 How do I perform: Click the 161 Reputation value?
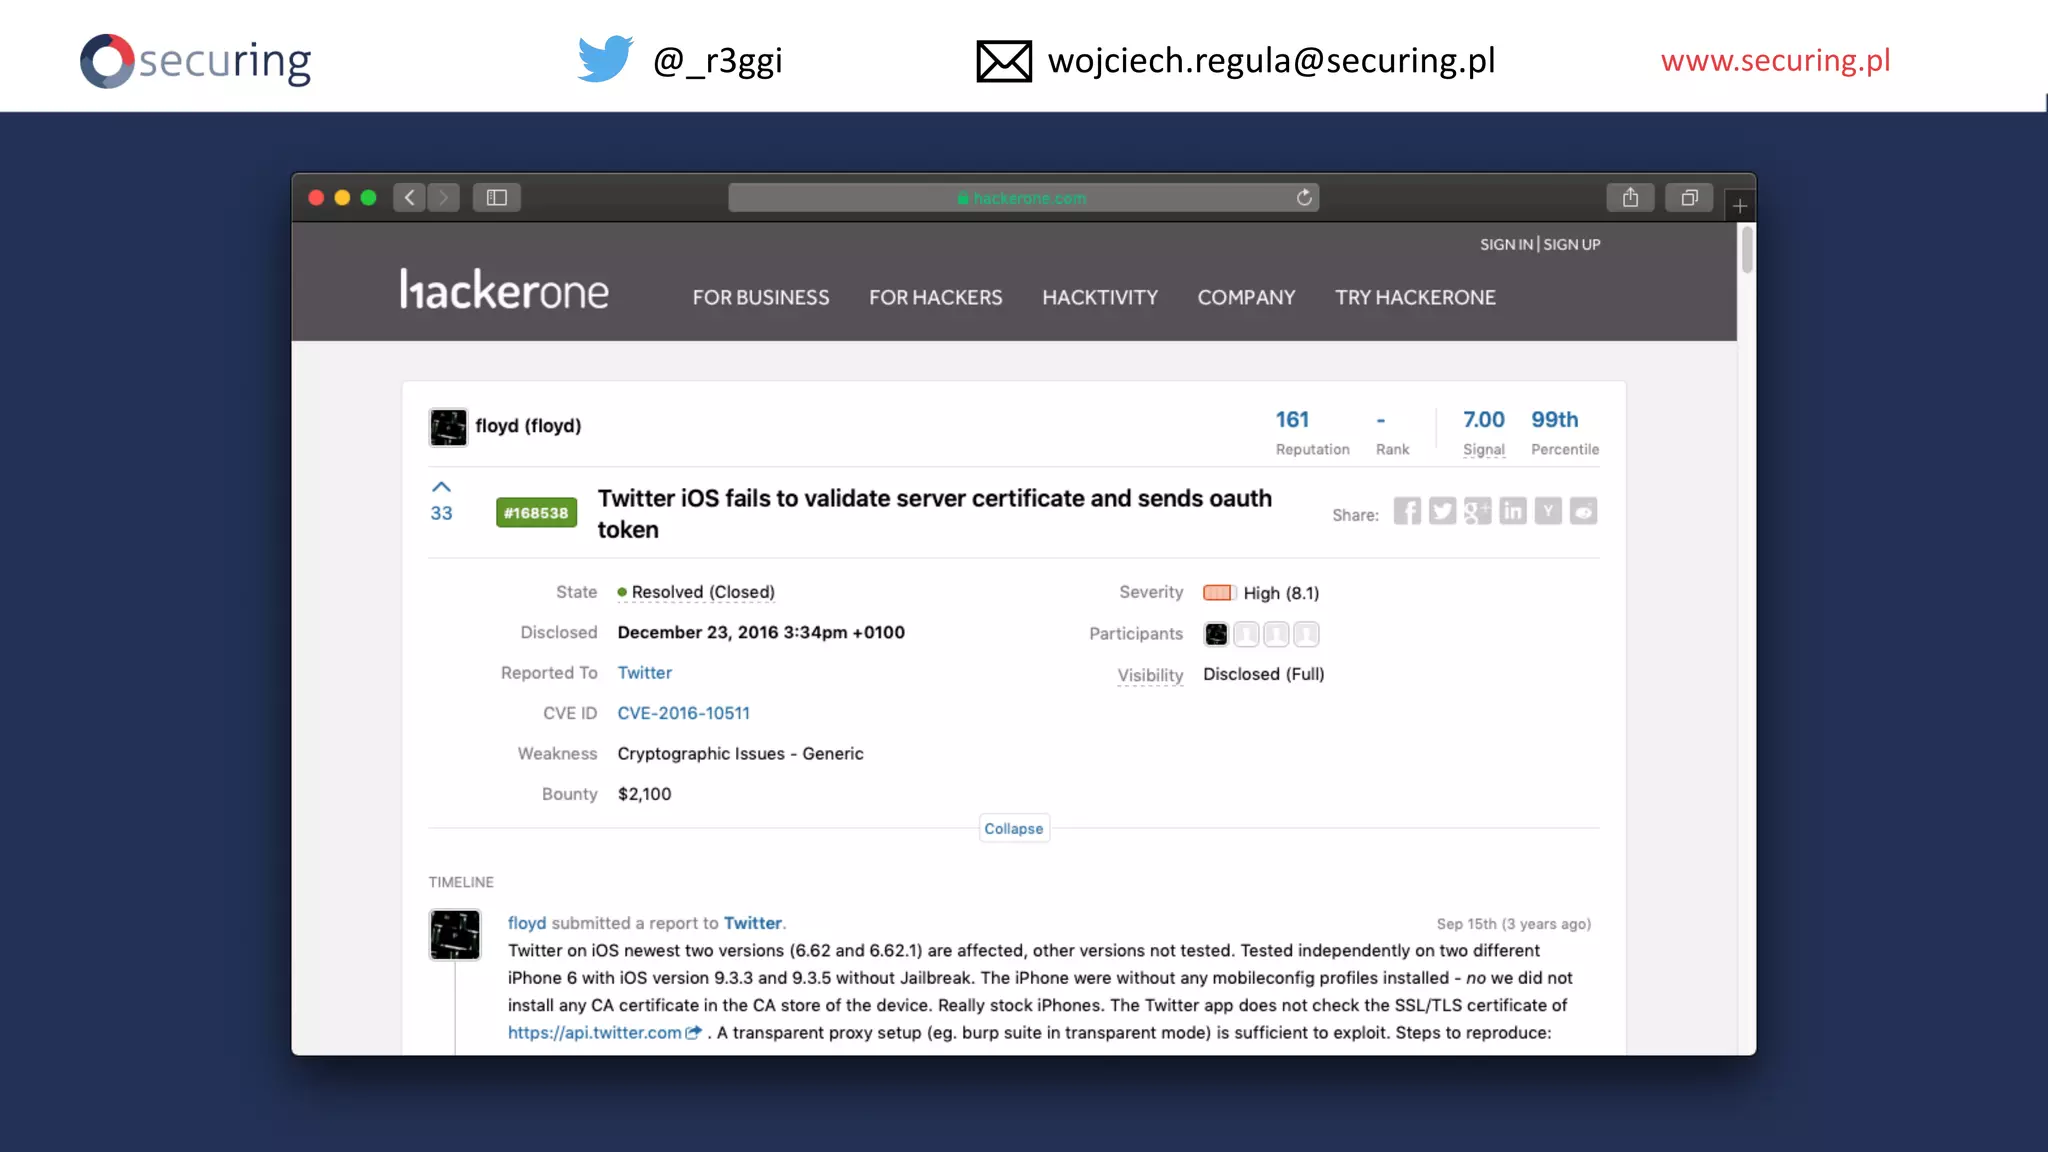coord(1292,420)
